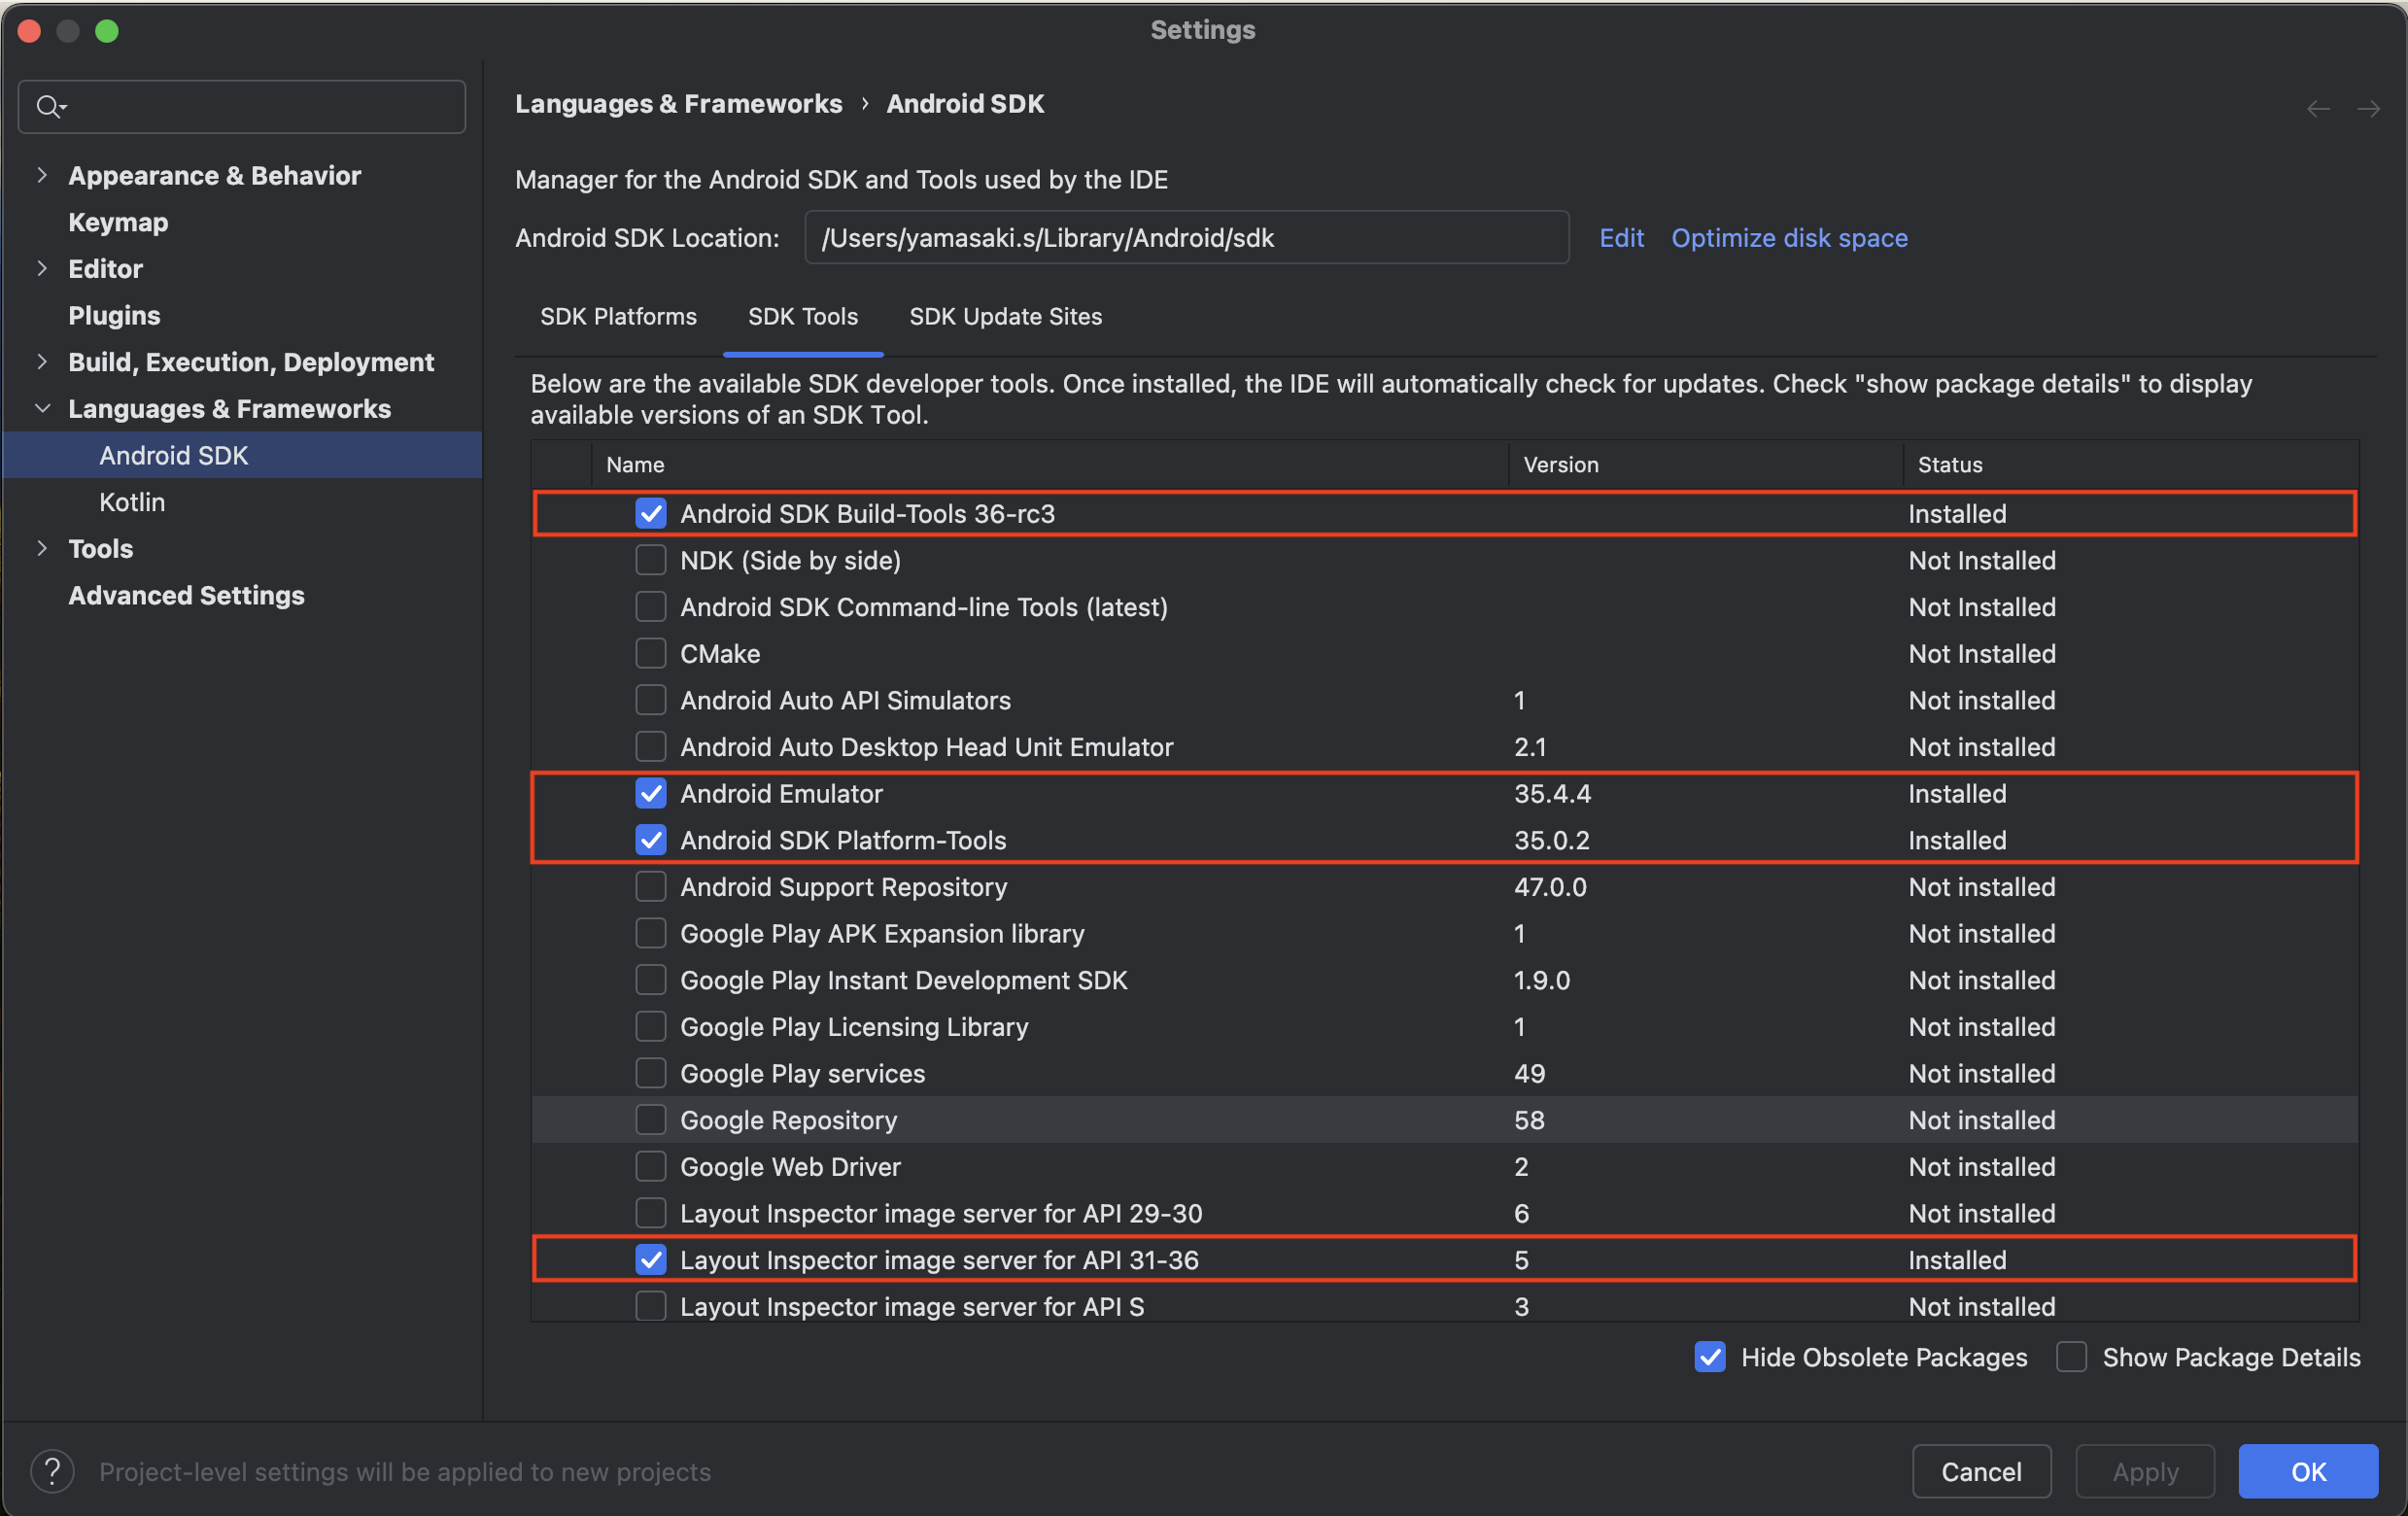Uncheck Android SDK Platform-Tools
The height and width of the screenshot is (1516, 2408).
click(x=651, y=840)
